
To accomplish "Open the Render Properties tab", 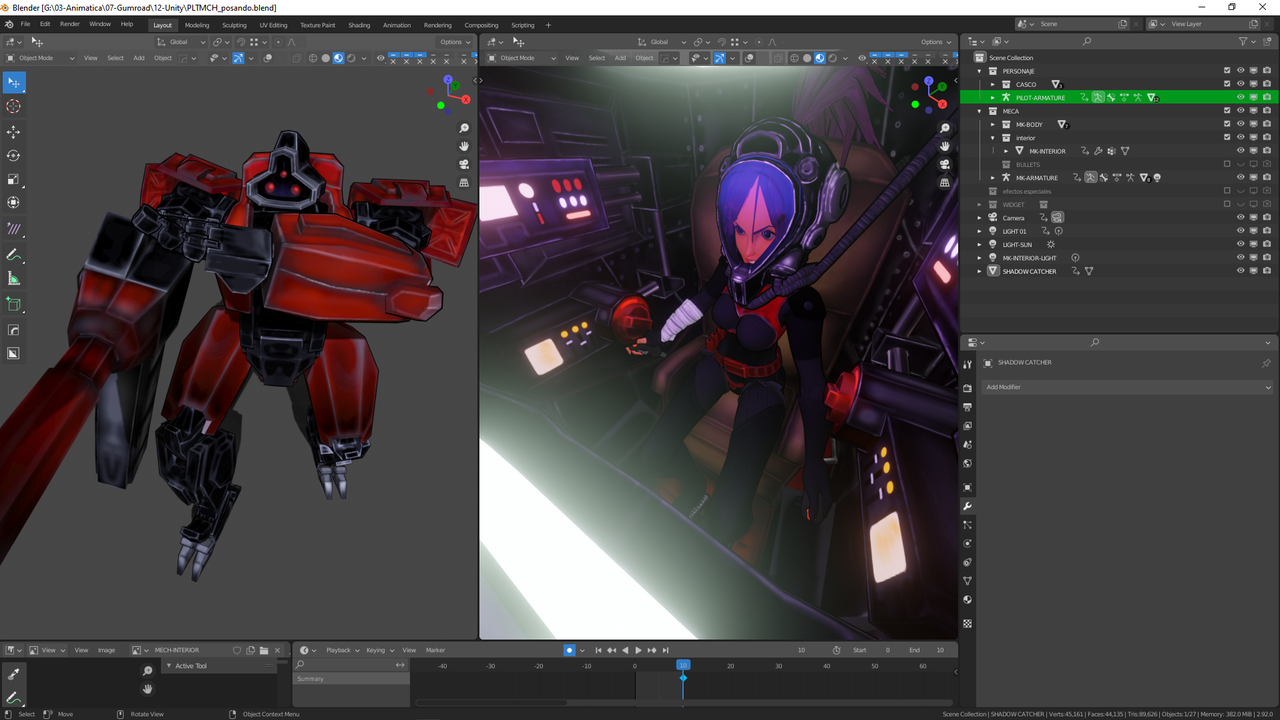I will 966,386.
